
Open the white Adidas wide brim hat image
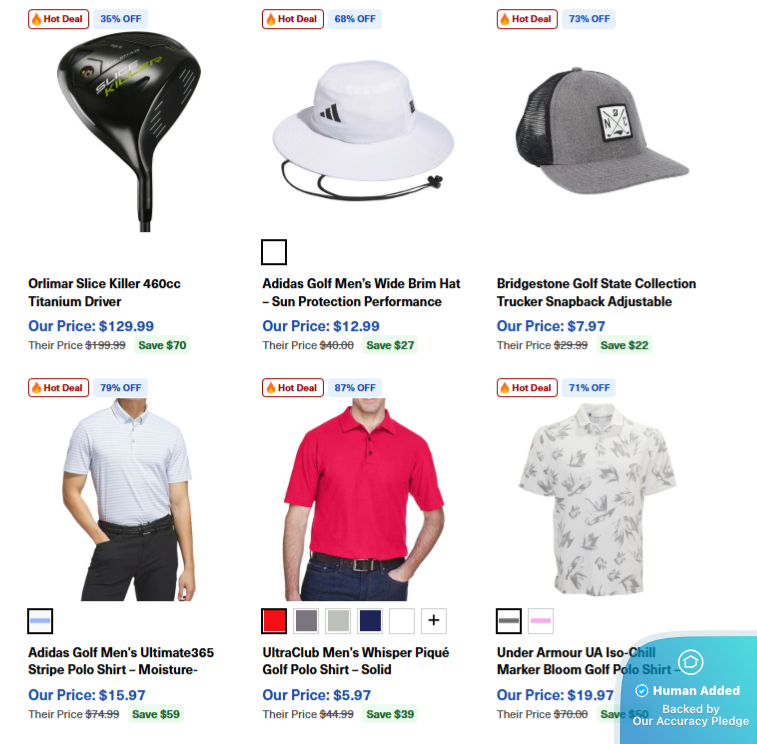click(363, 130)
